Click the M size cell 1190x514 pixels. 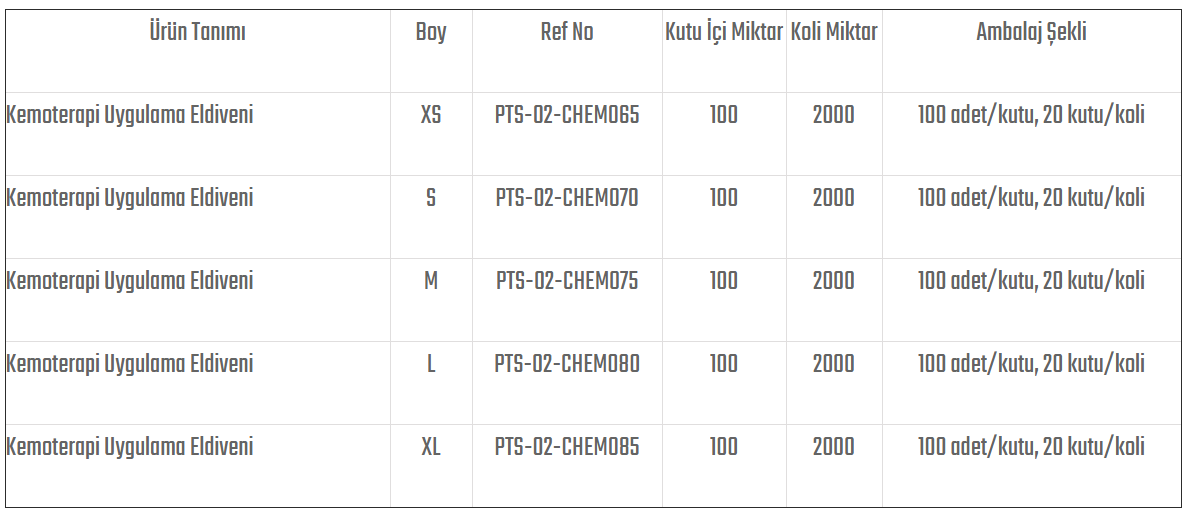coord(431,281)
